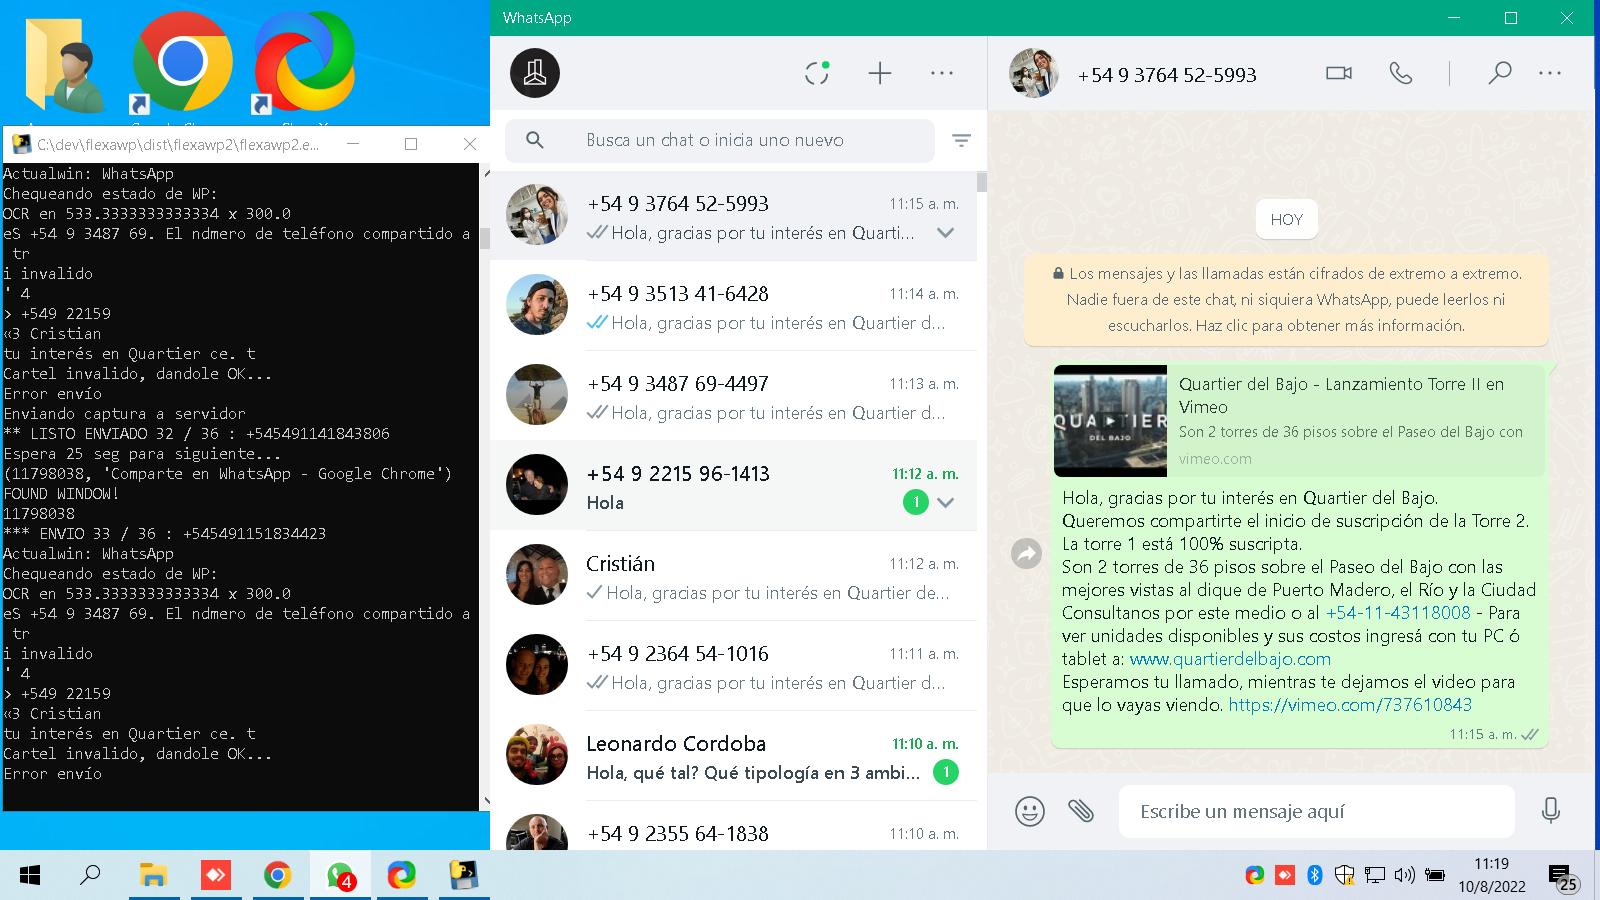Open Windows Security tray icon

(x=1344, y=875)
